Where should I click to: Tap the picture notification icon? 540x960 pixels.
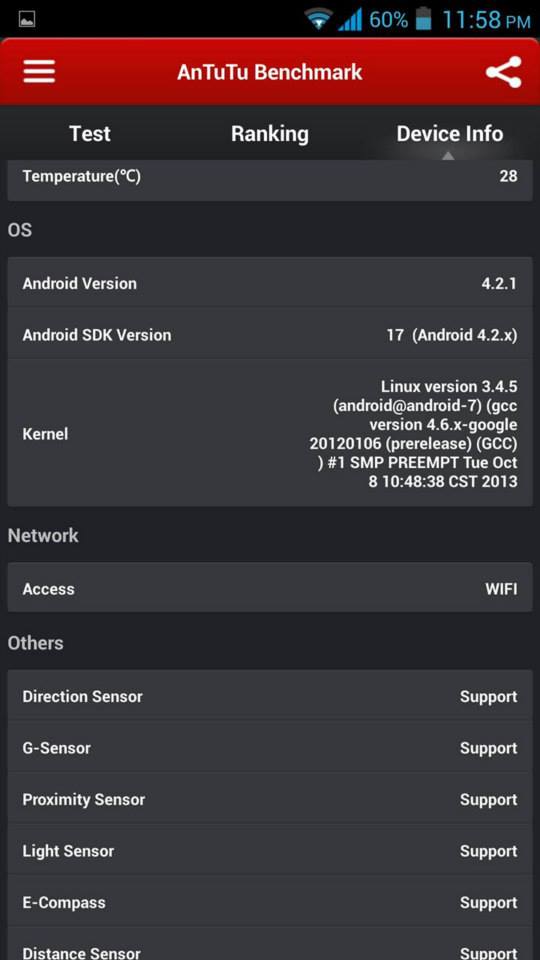[27, 20]
